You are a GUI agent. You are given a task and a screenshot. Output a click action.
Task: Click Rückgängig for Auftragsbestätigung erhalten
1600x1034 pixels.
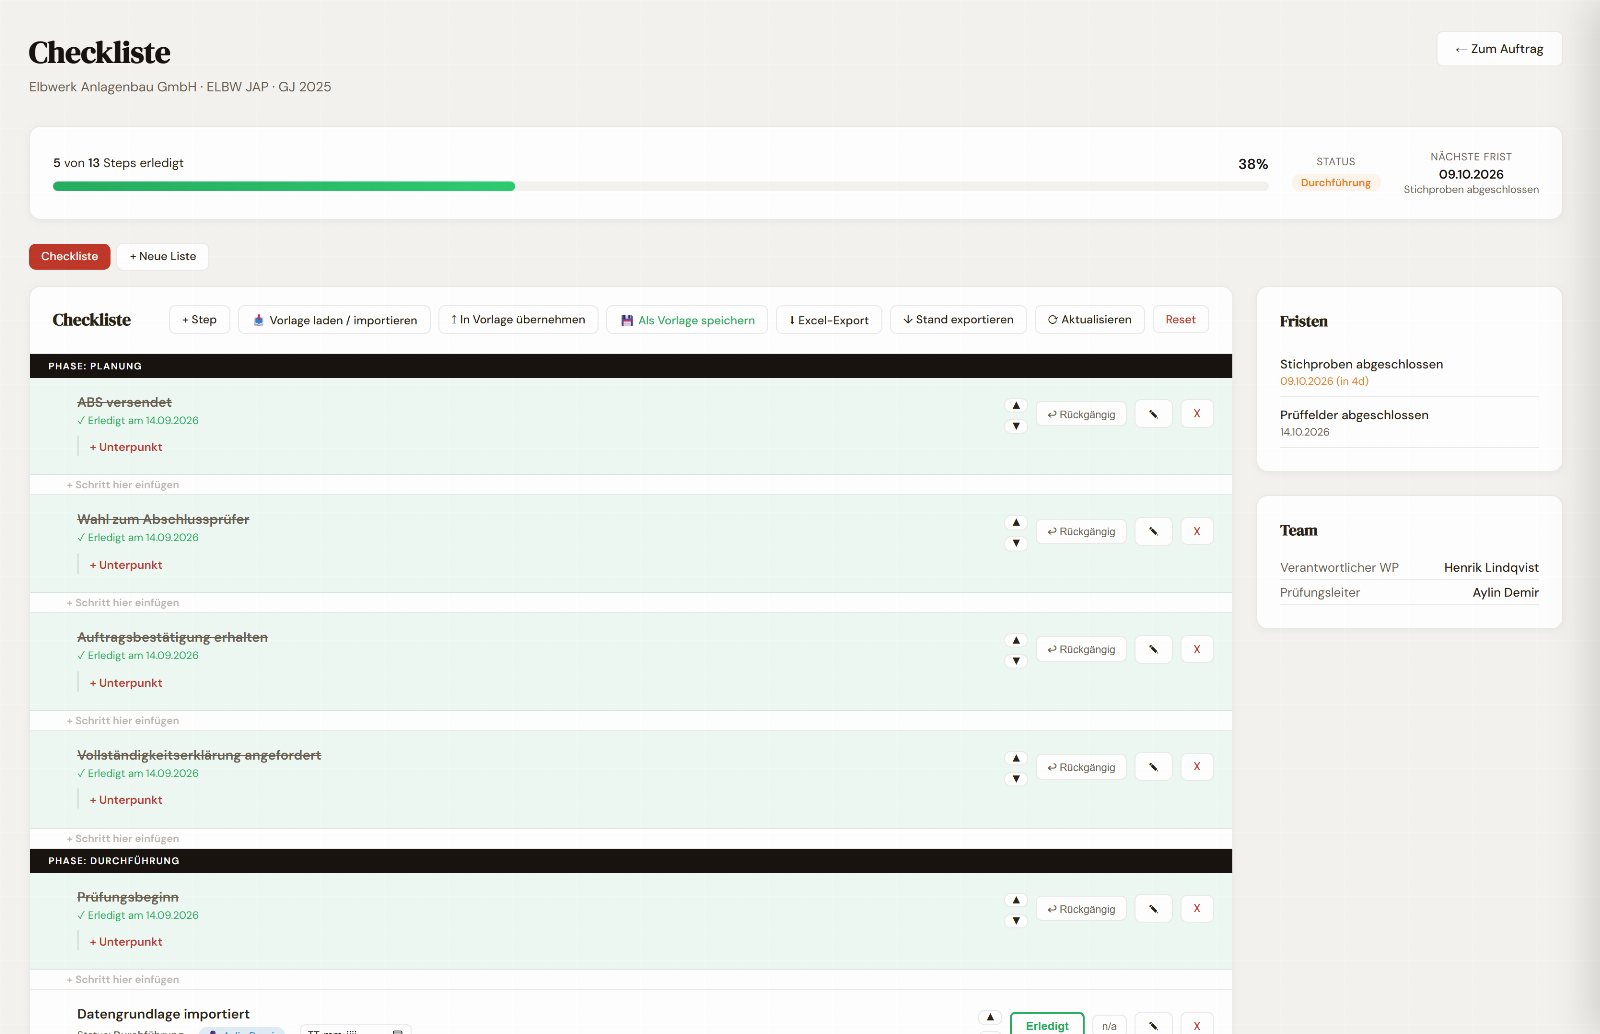pyautogui.click(x=1081, y=649)
